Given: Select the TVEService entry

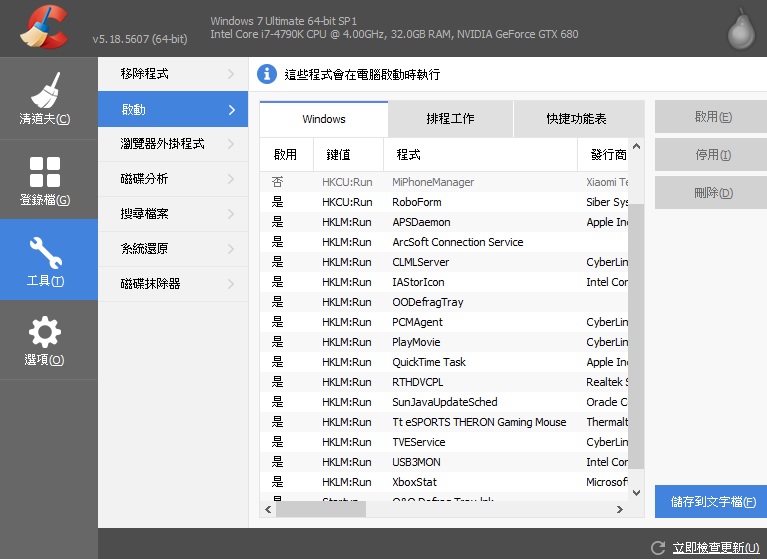Looking at the screenshot, I should pyautogui.click(x=444, y=442).
